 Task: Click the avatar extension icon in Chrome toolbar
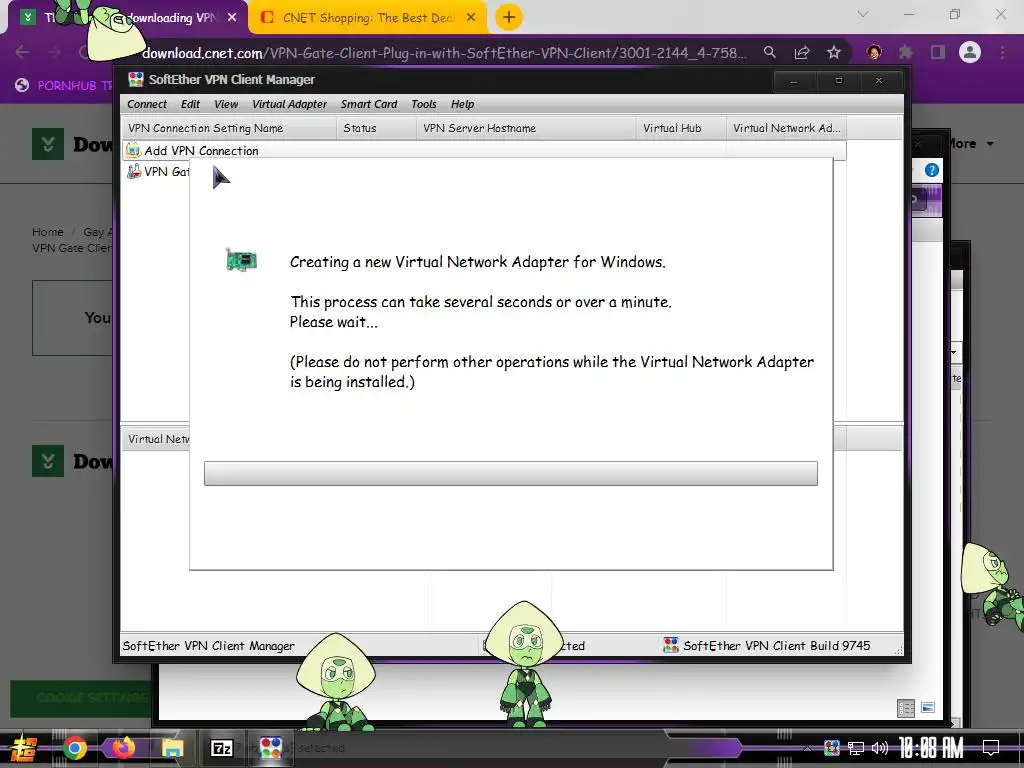874,52
